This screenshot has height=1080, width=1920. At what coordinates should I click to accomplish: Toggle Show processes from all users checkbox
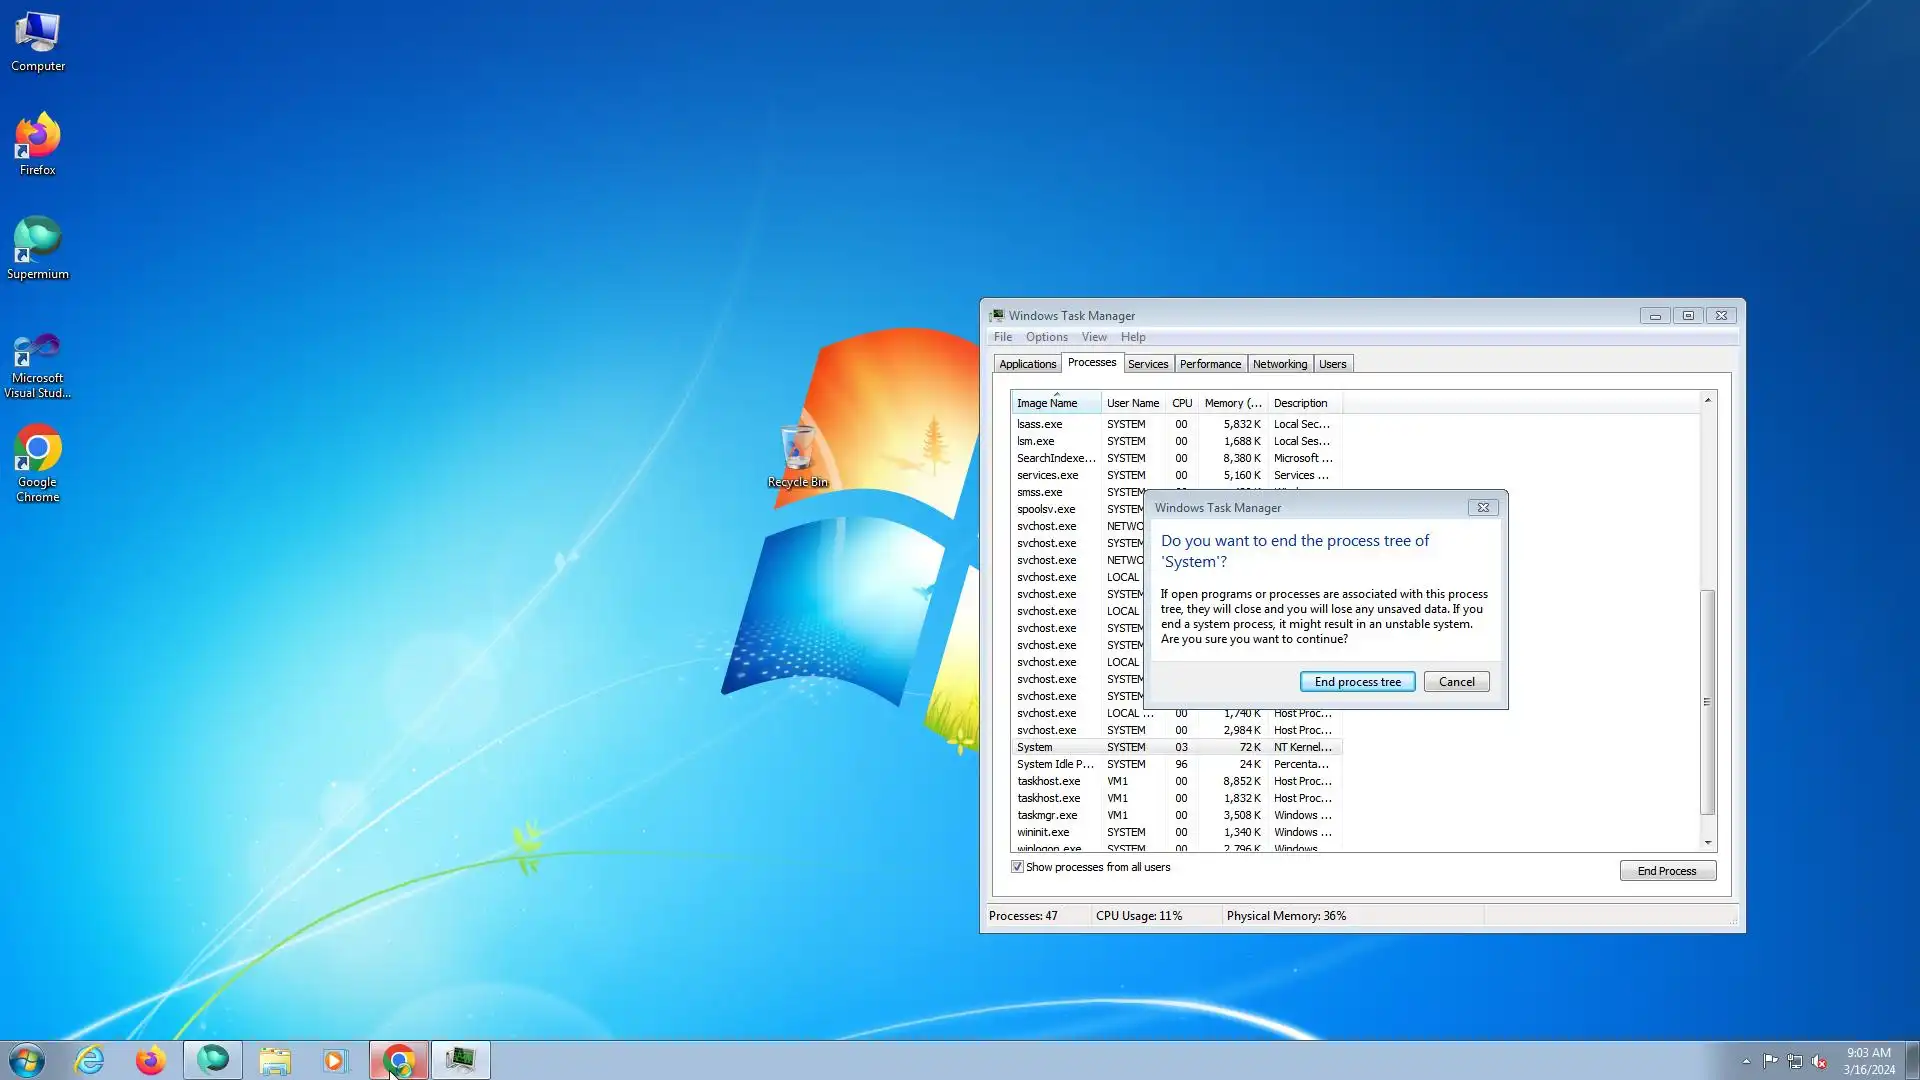point(1017,867)
